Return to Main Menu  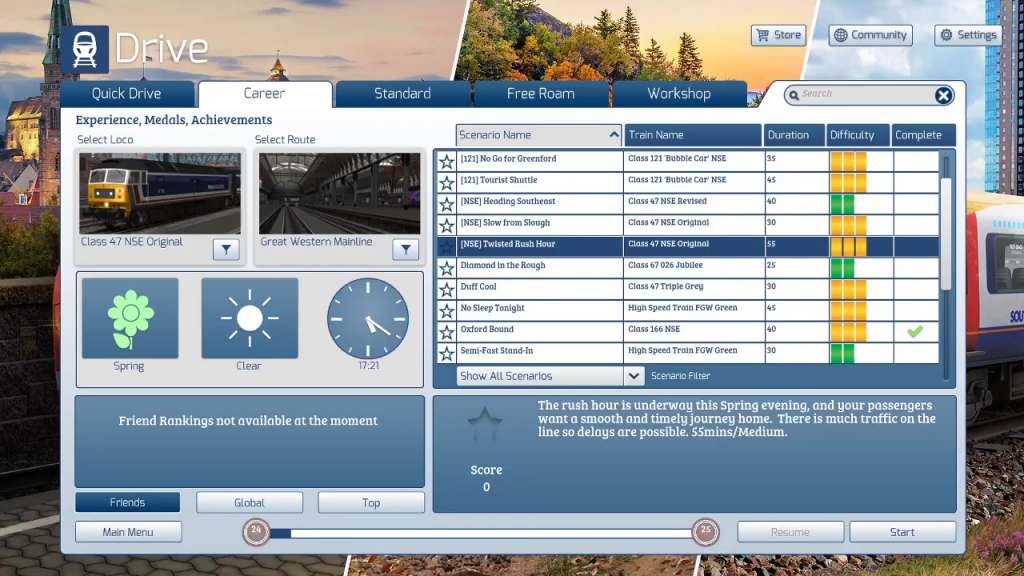coord(128,532)
